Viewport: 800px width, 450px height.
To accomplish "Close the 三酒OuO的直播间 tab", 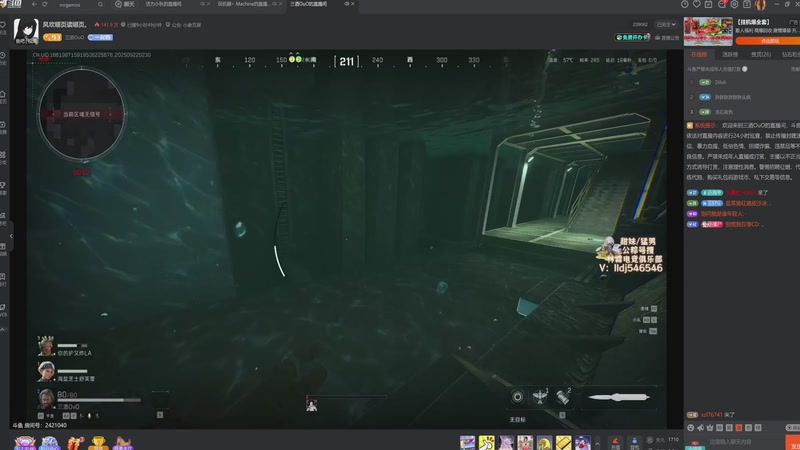I will tap(353, 4).
